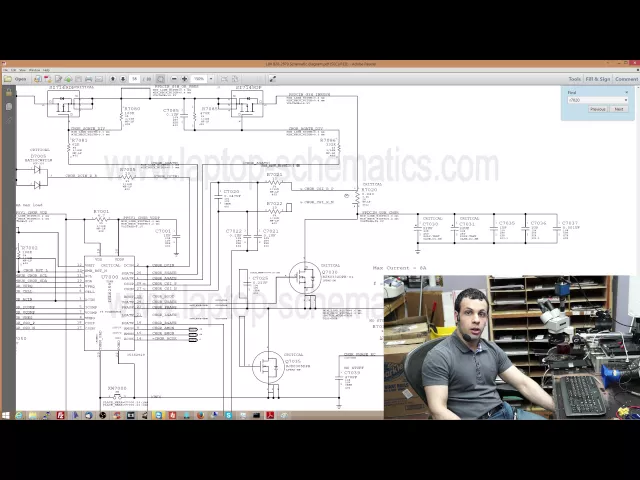Open the page thumbnails side panel icon
This screenshot has height=480, width=640.
[9, 107]
